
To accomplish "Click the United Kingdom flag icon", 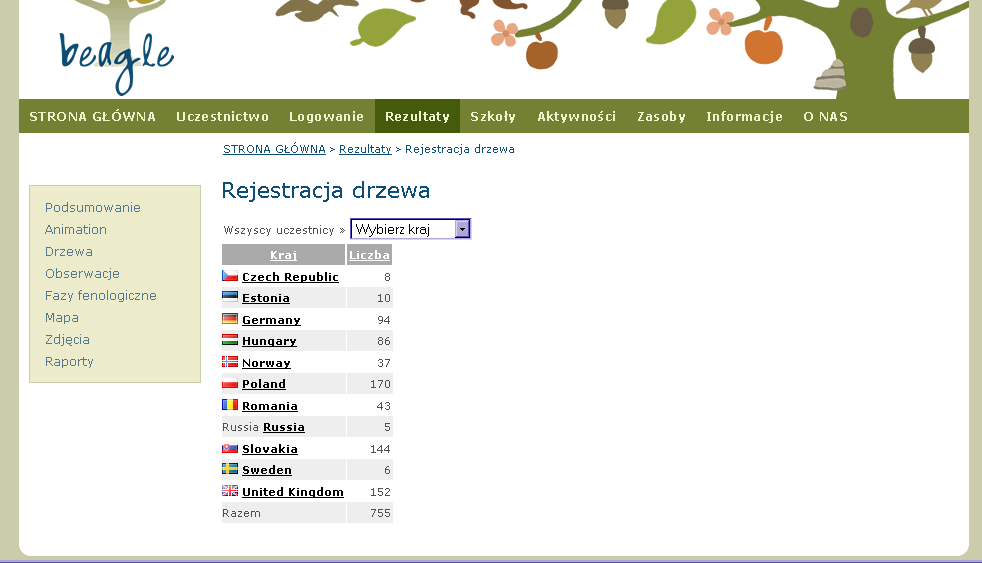I will 230,491.
